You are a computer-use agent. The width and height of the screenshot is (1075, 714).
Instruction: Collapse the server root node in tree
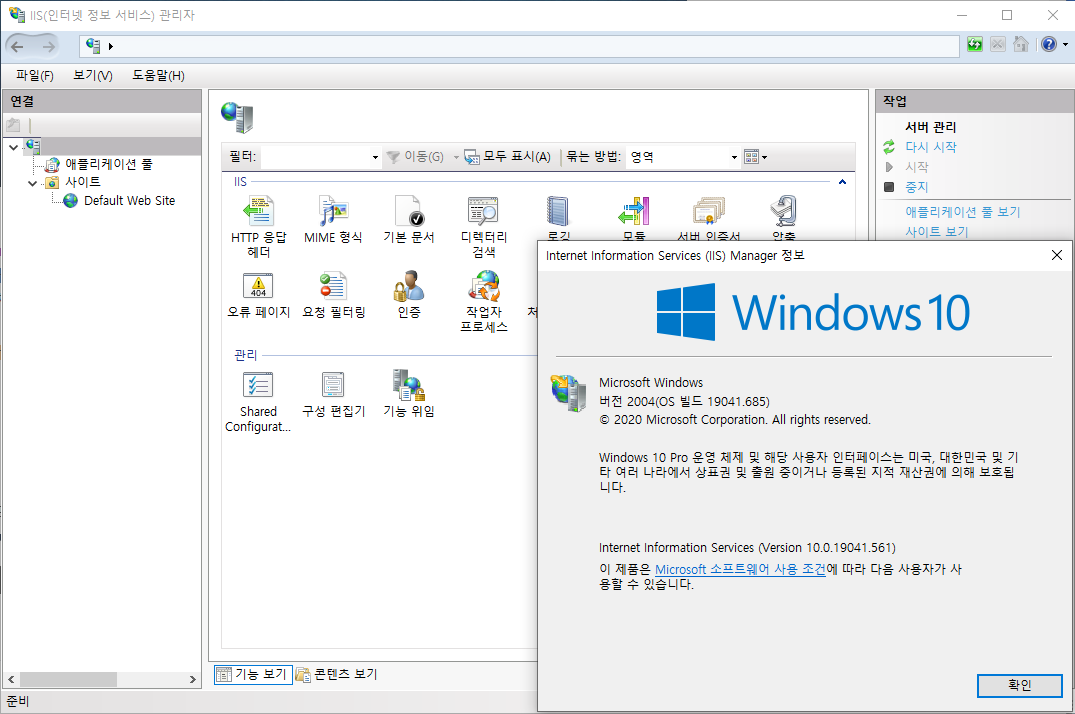[x=13, y=147]
